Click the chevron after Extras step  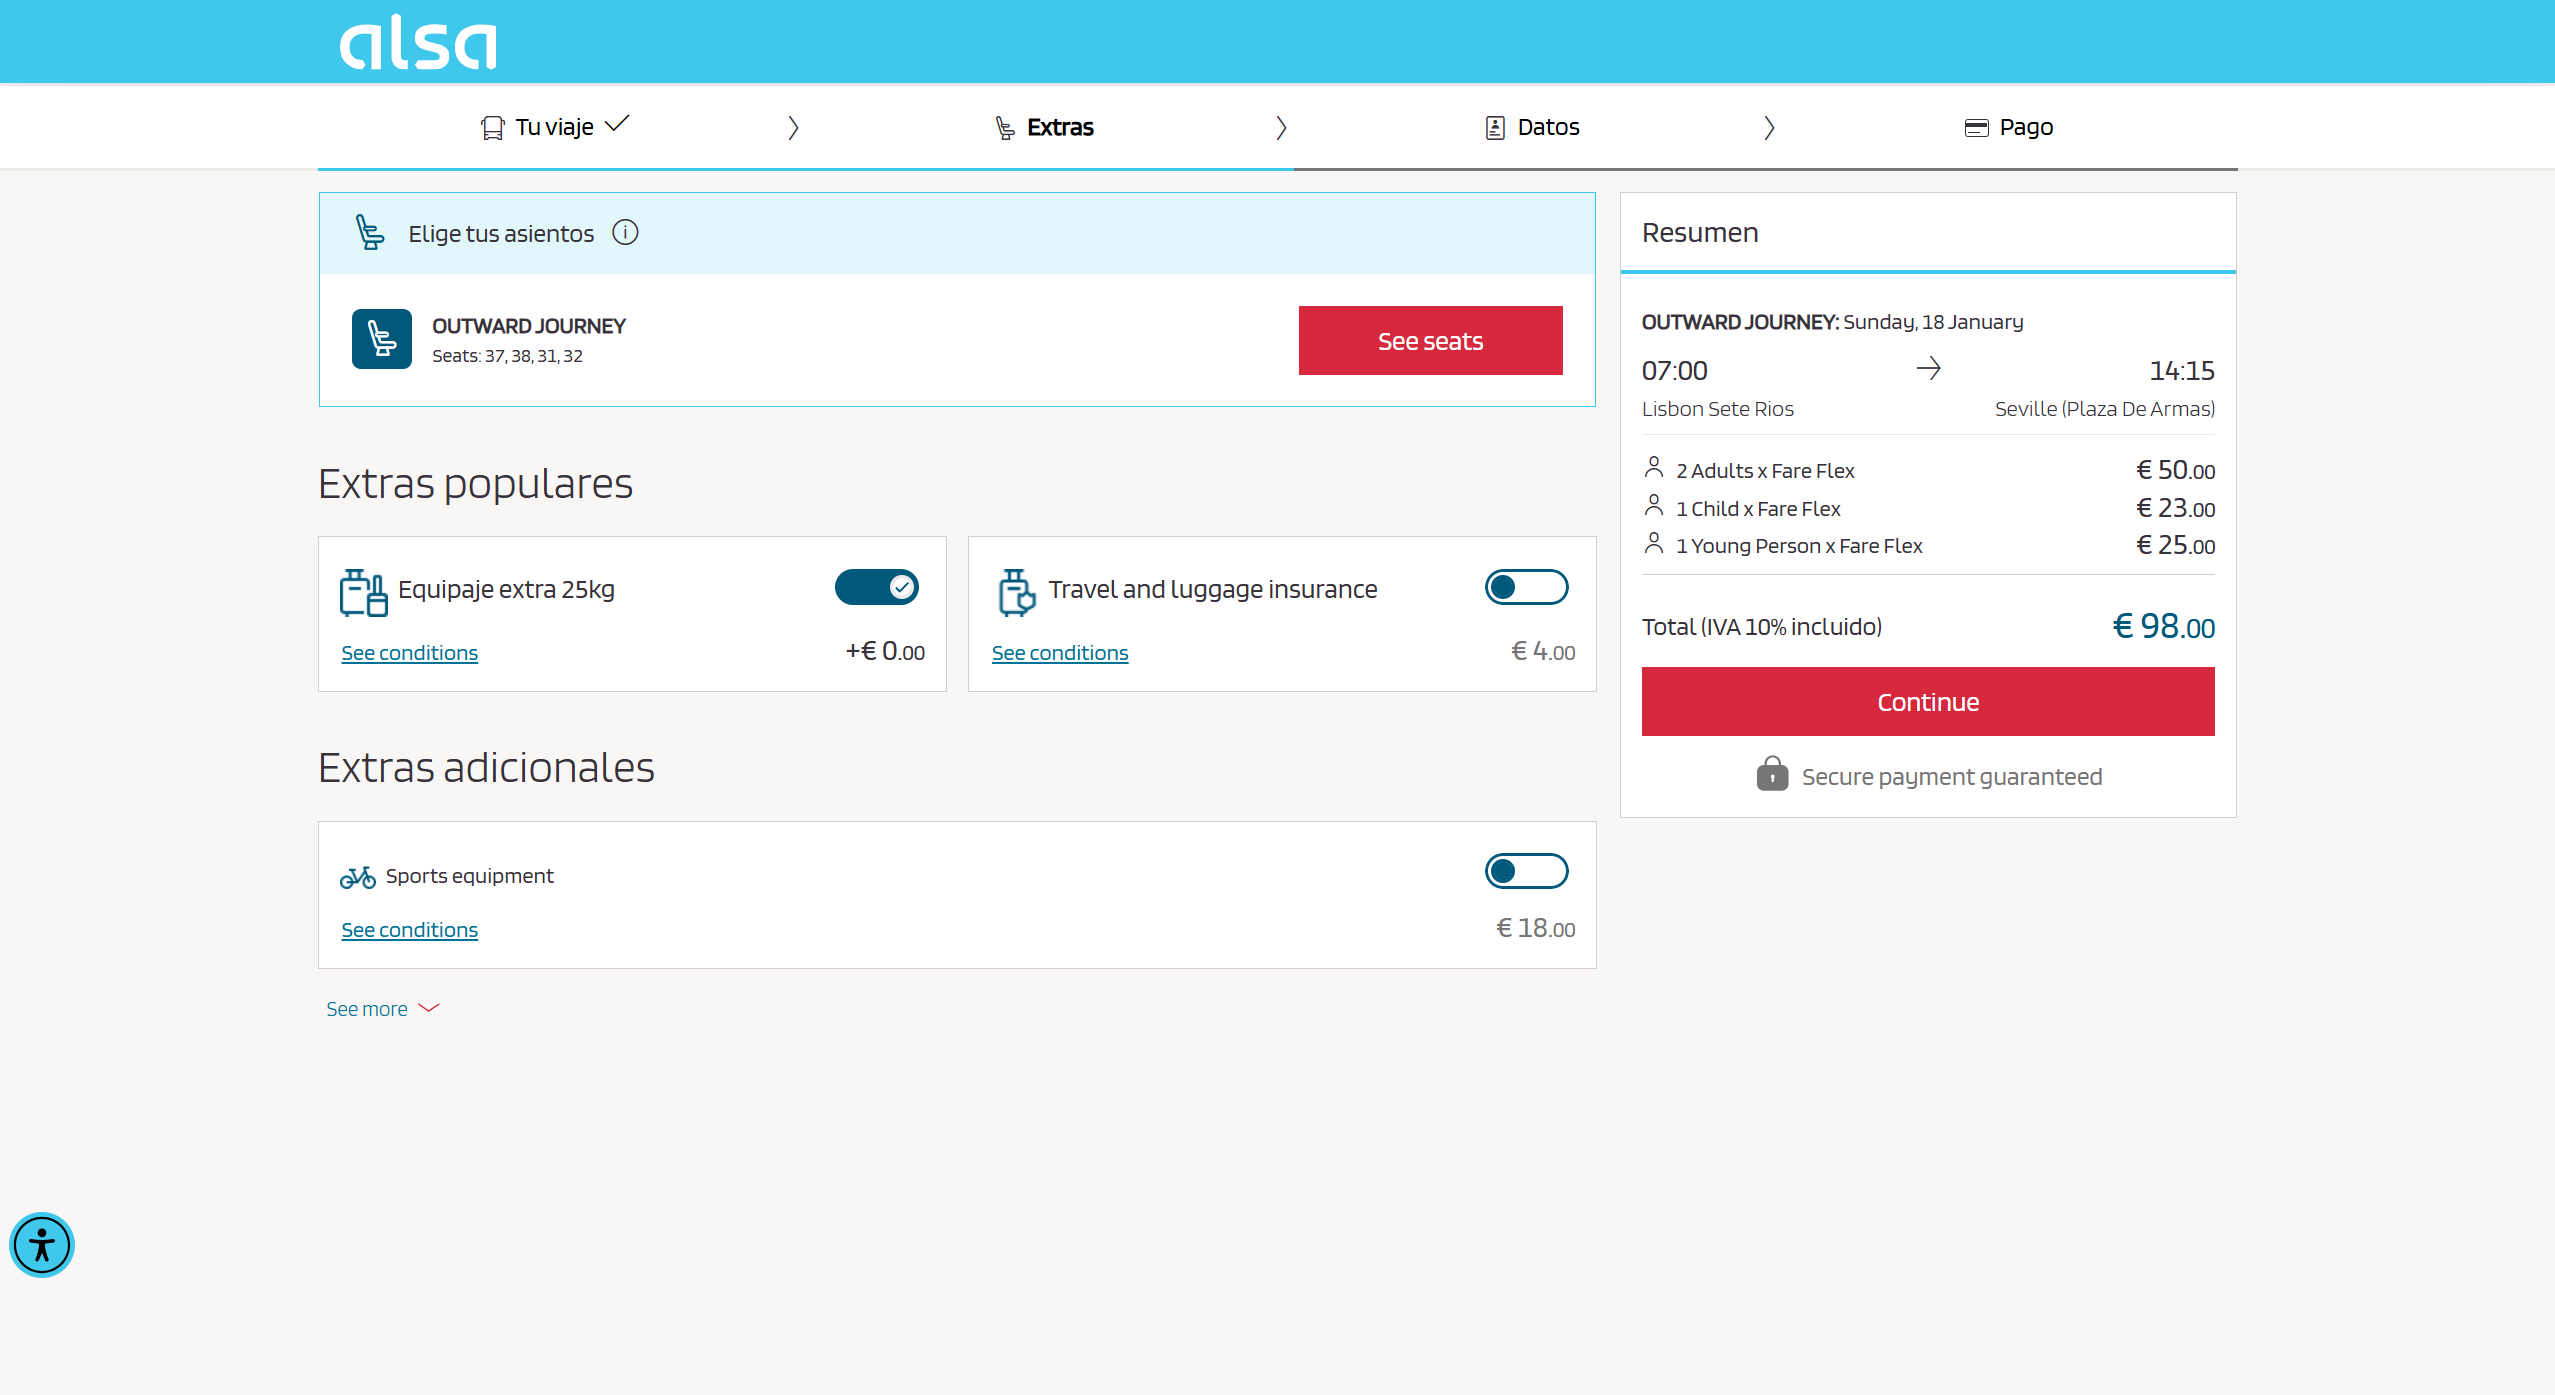tap(1281, 128)
